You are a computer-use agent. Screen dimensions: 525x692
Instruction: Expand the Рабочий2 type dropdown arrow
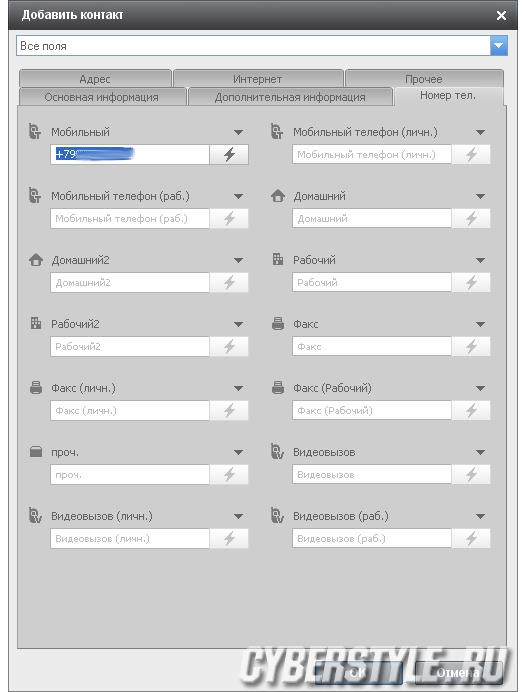pos(238,324)
